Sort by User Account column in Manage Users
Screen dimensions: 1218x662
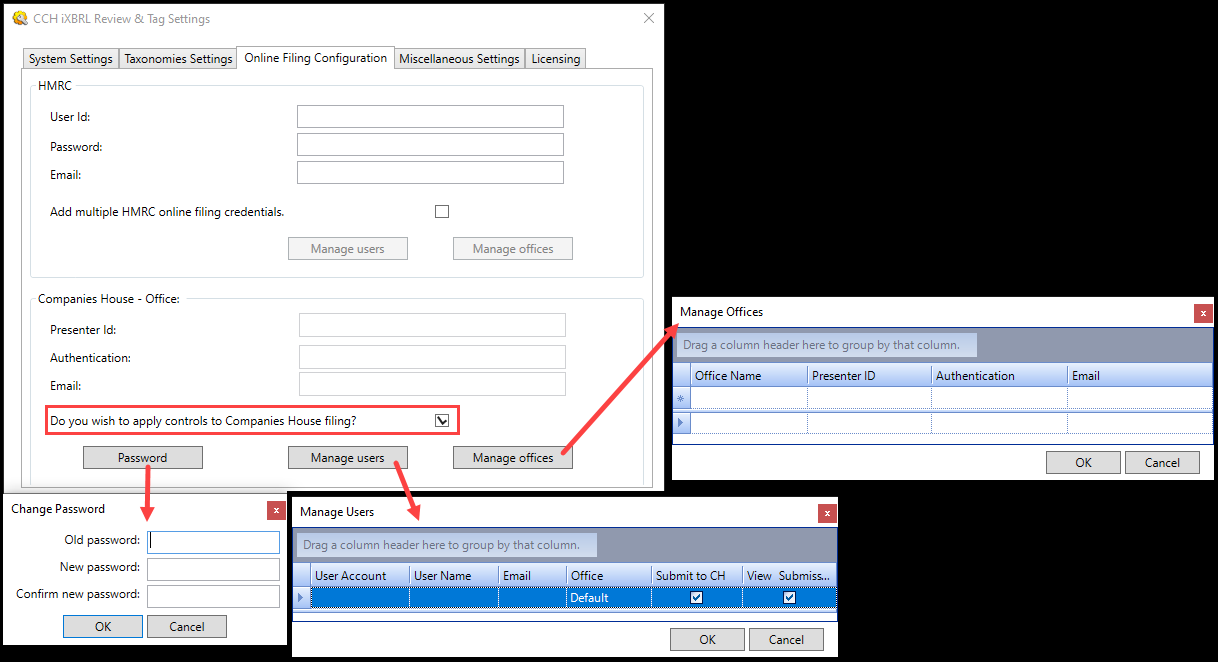click(360, 576)
